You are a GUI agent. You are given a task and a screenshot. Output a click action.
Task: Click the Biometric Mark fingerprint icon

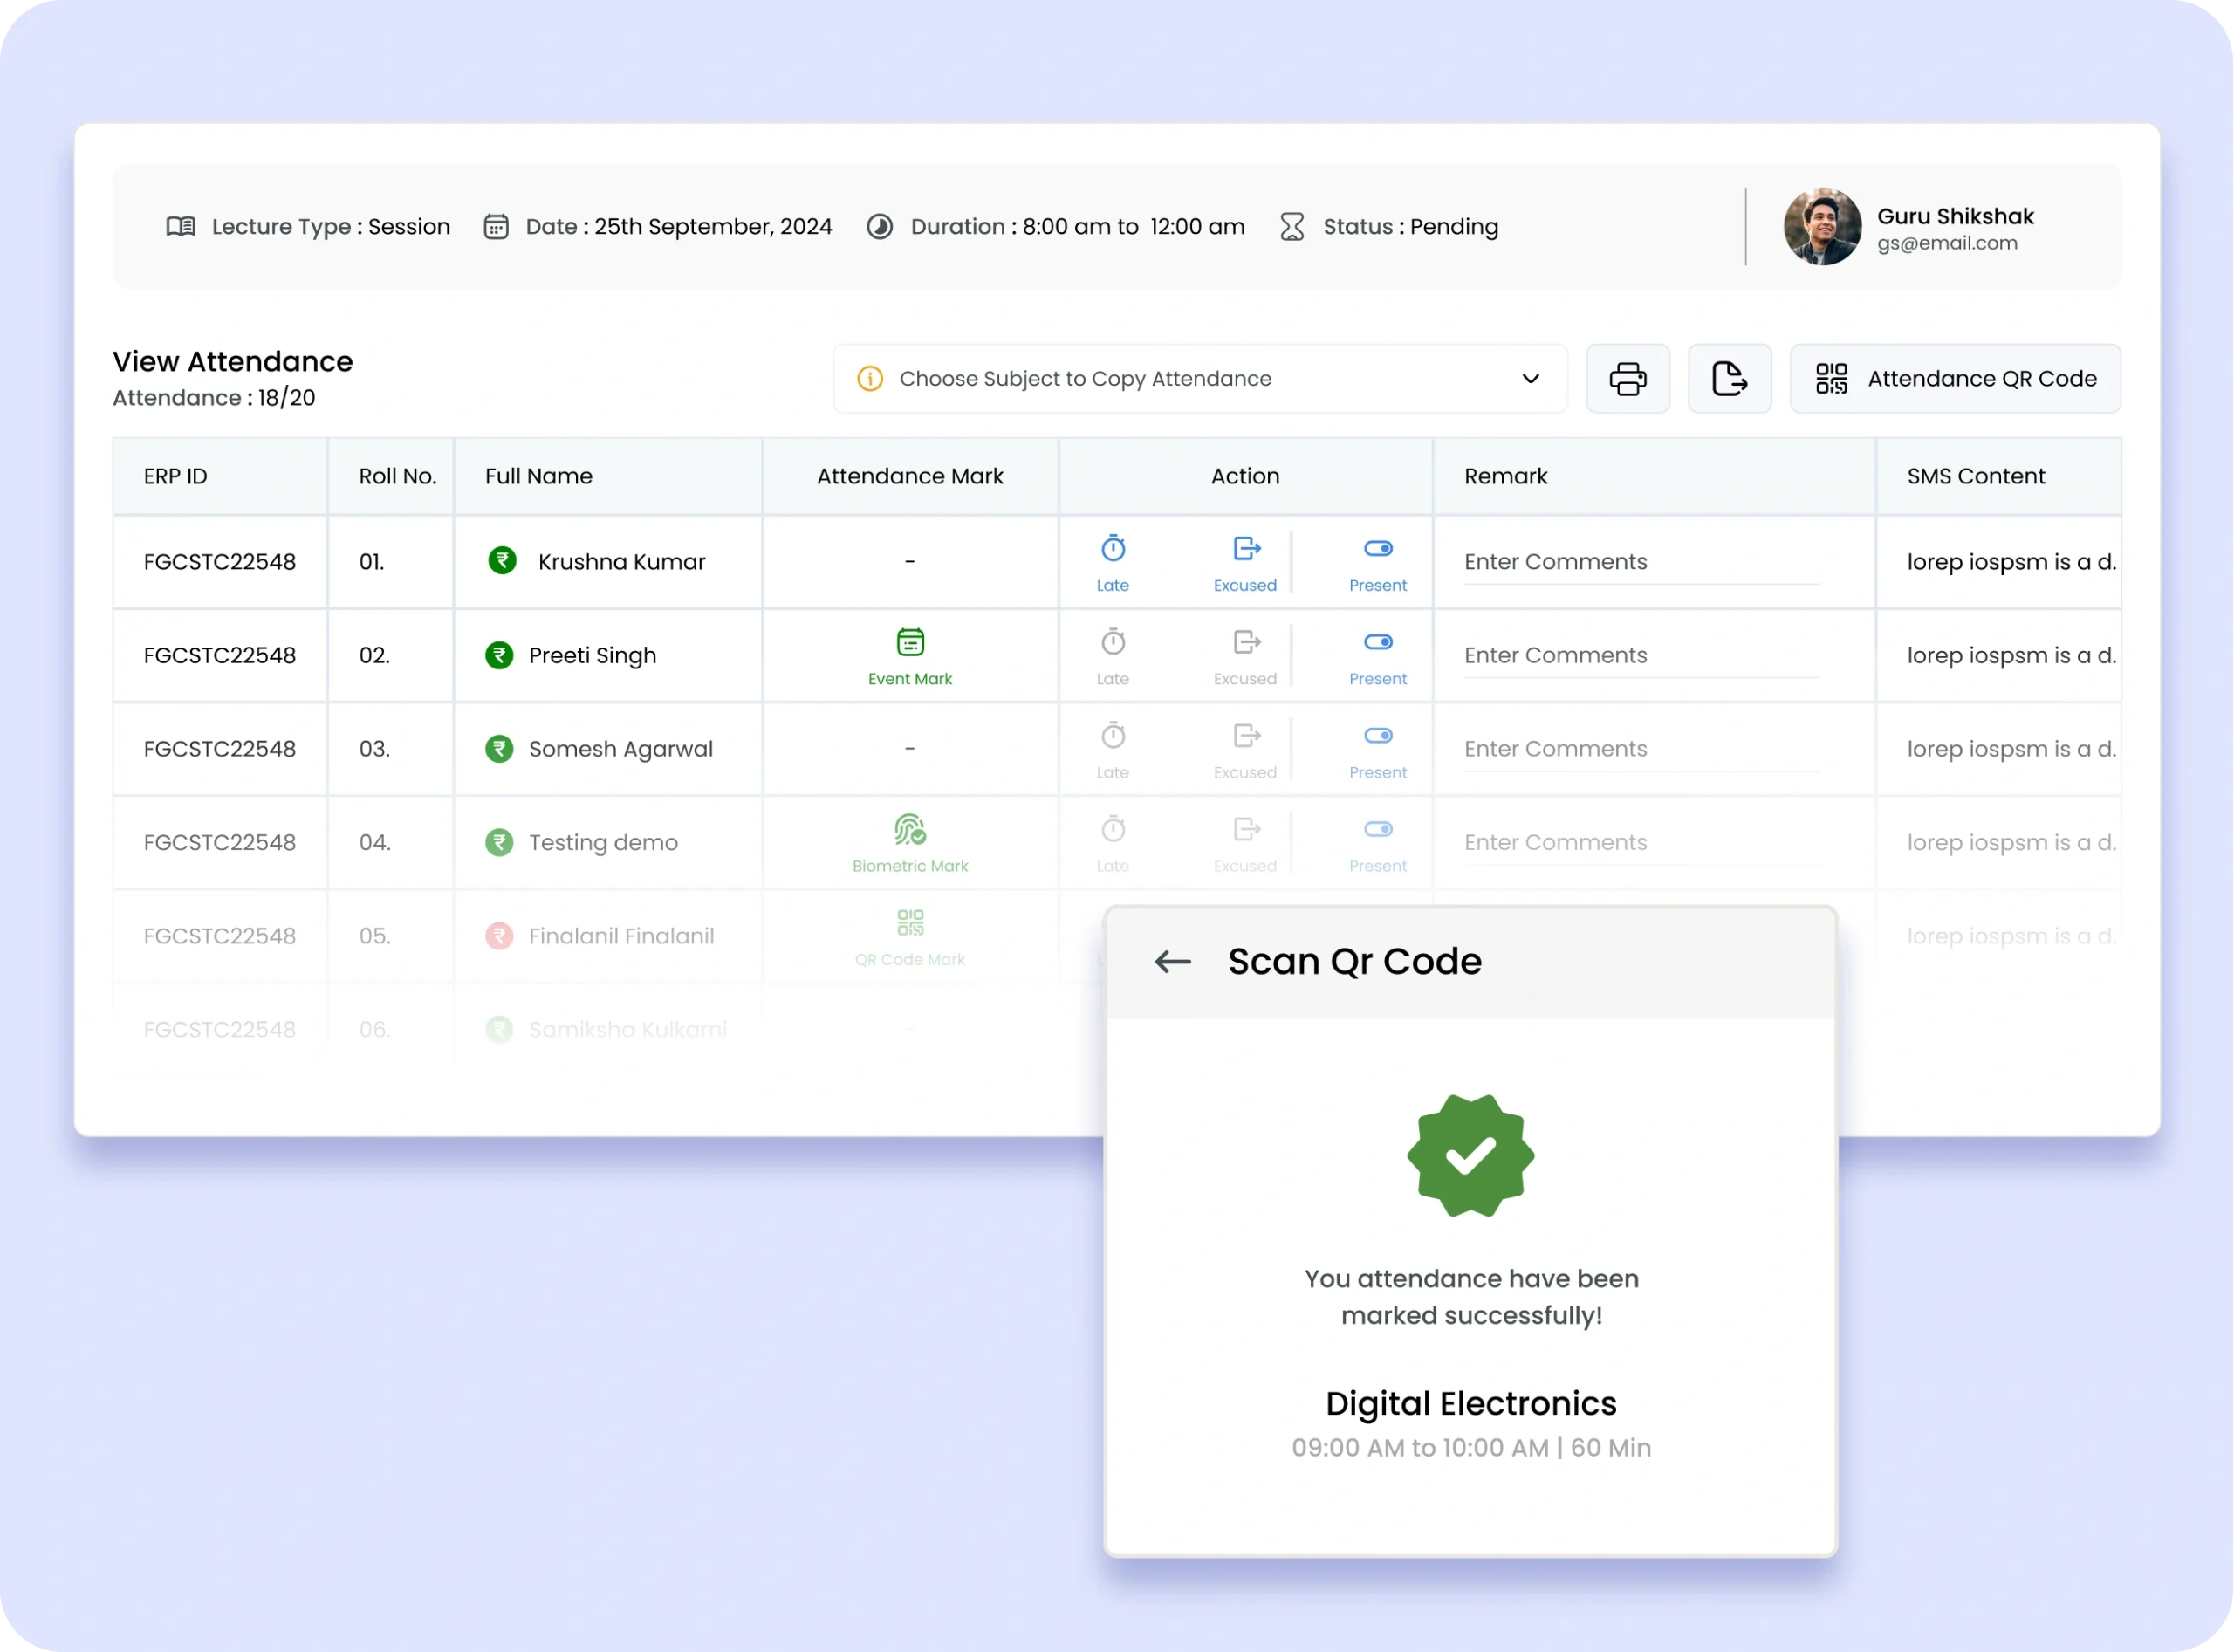[x=909, y=829]
